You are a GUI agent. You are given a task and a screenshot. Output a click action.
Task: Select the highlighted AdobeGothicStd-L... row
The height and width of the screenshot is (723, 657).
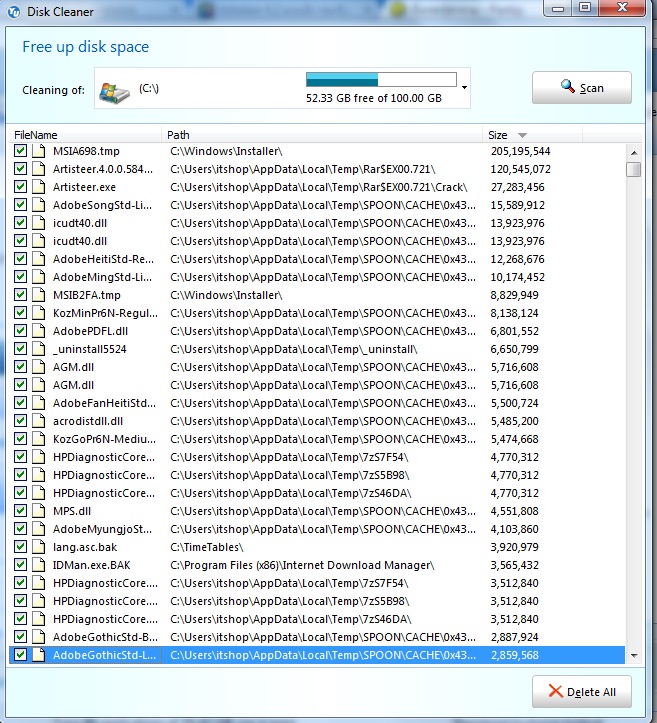pyautogui.click(x=317, y=655)
